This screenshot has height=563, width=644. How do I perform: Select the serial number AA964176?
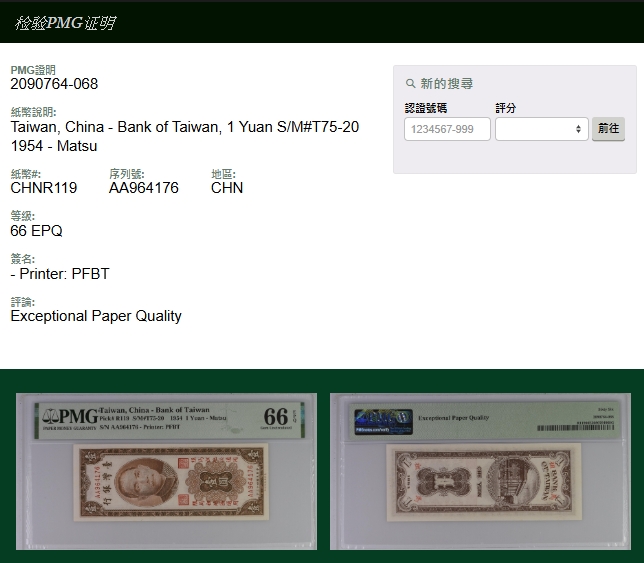(x=144, y=188)
